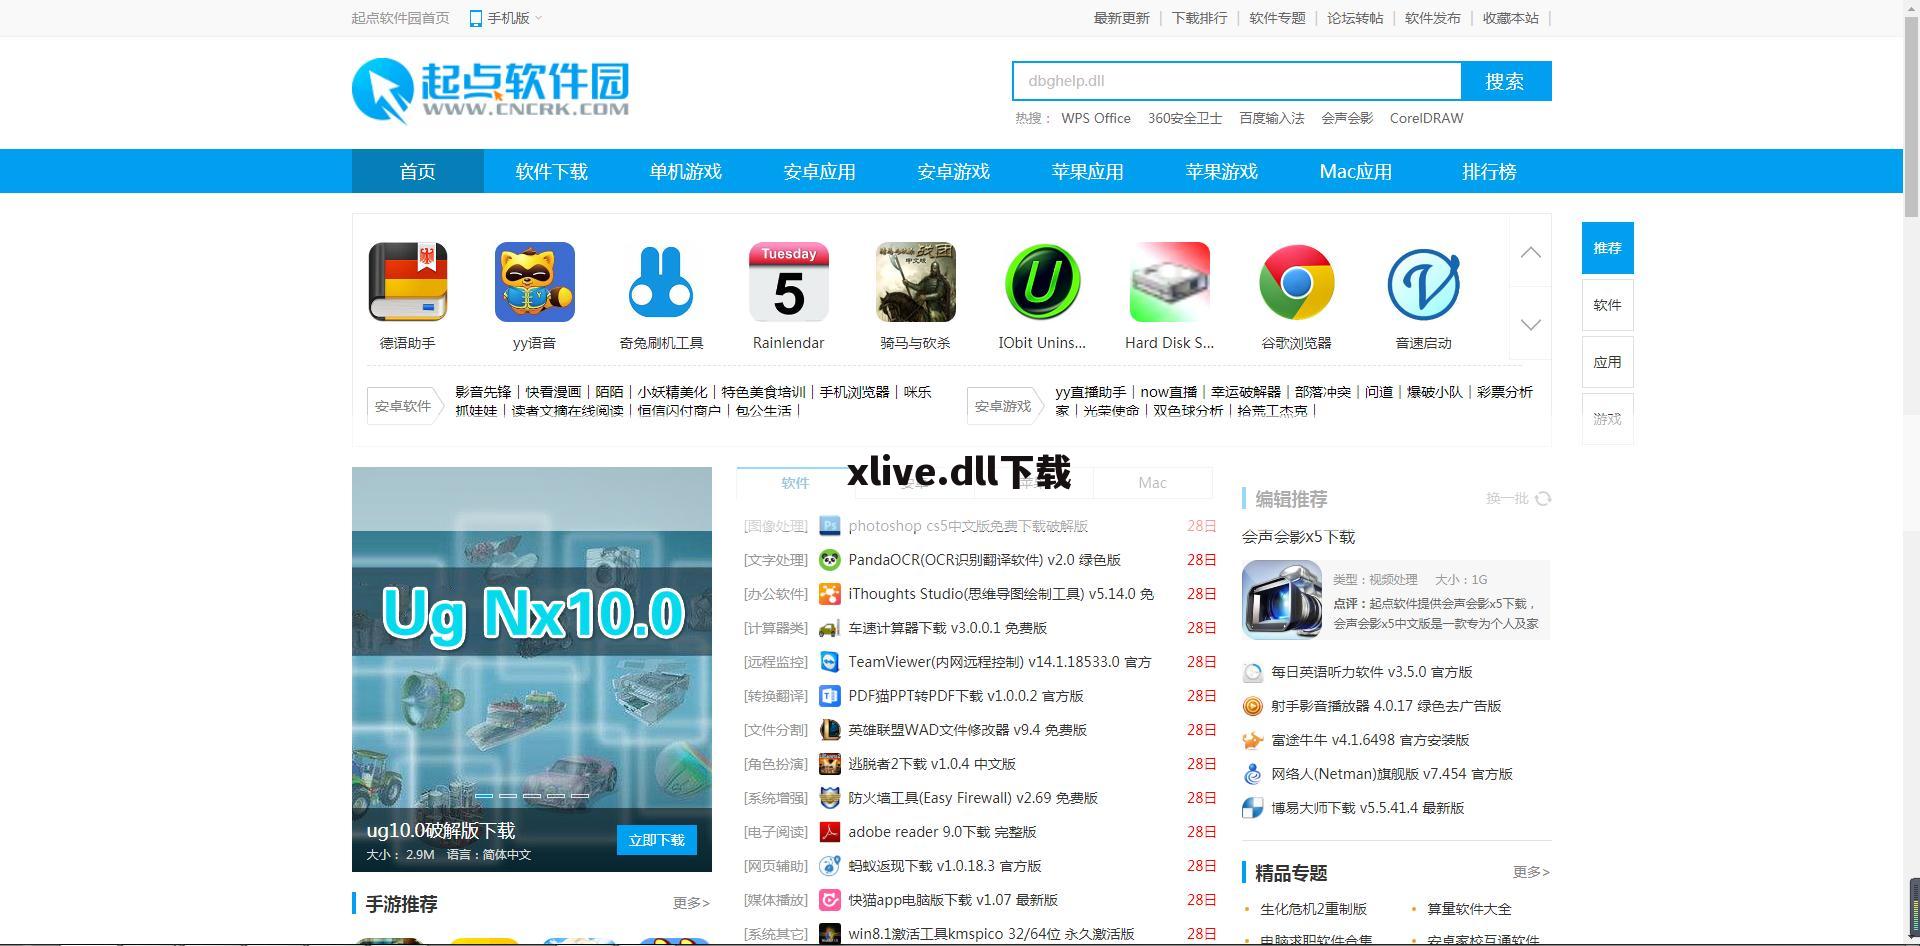Open 每日英语听力软件 v3.5.0 官方版
1920x946 pixels.
pyautogui.click(x=1371, y=672)
